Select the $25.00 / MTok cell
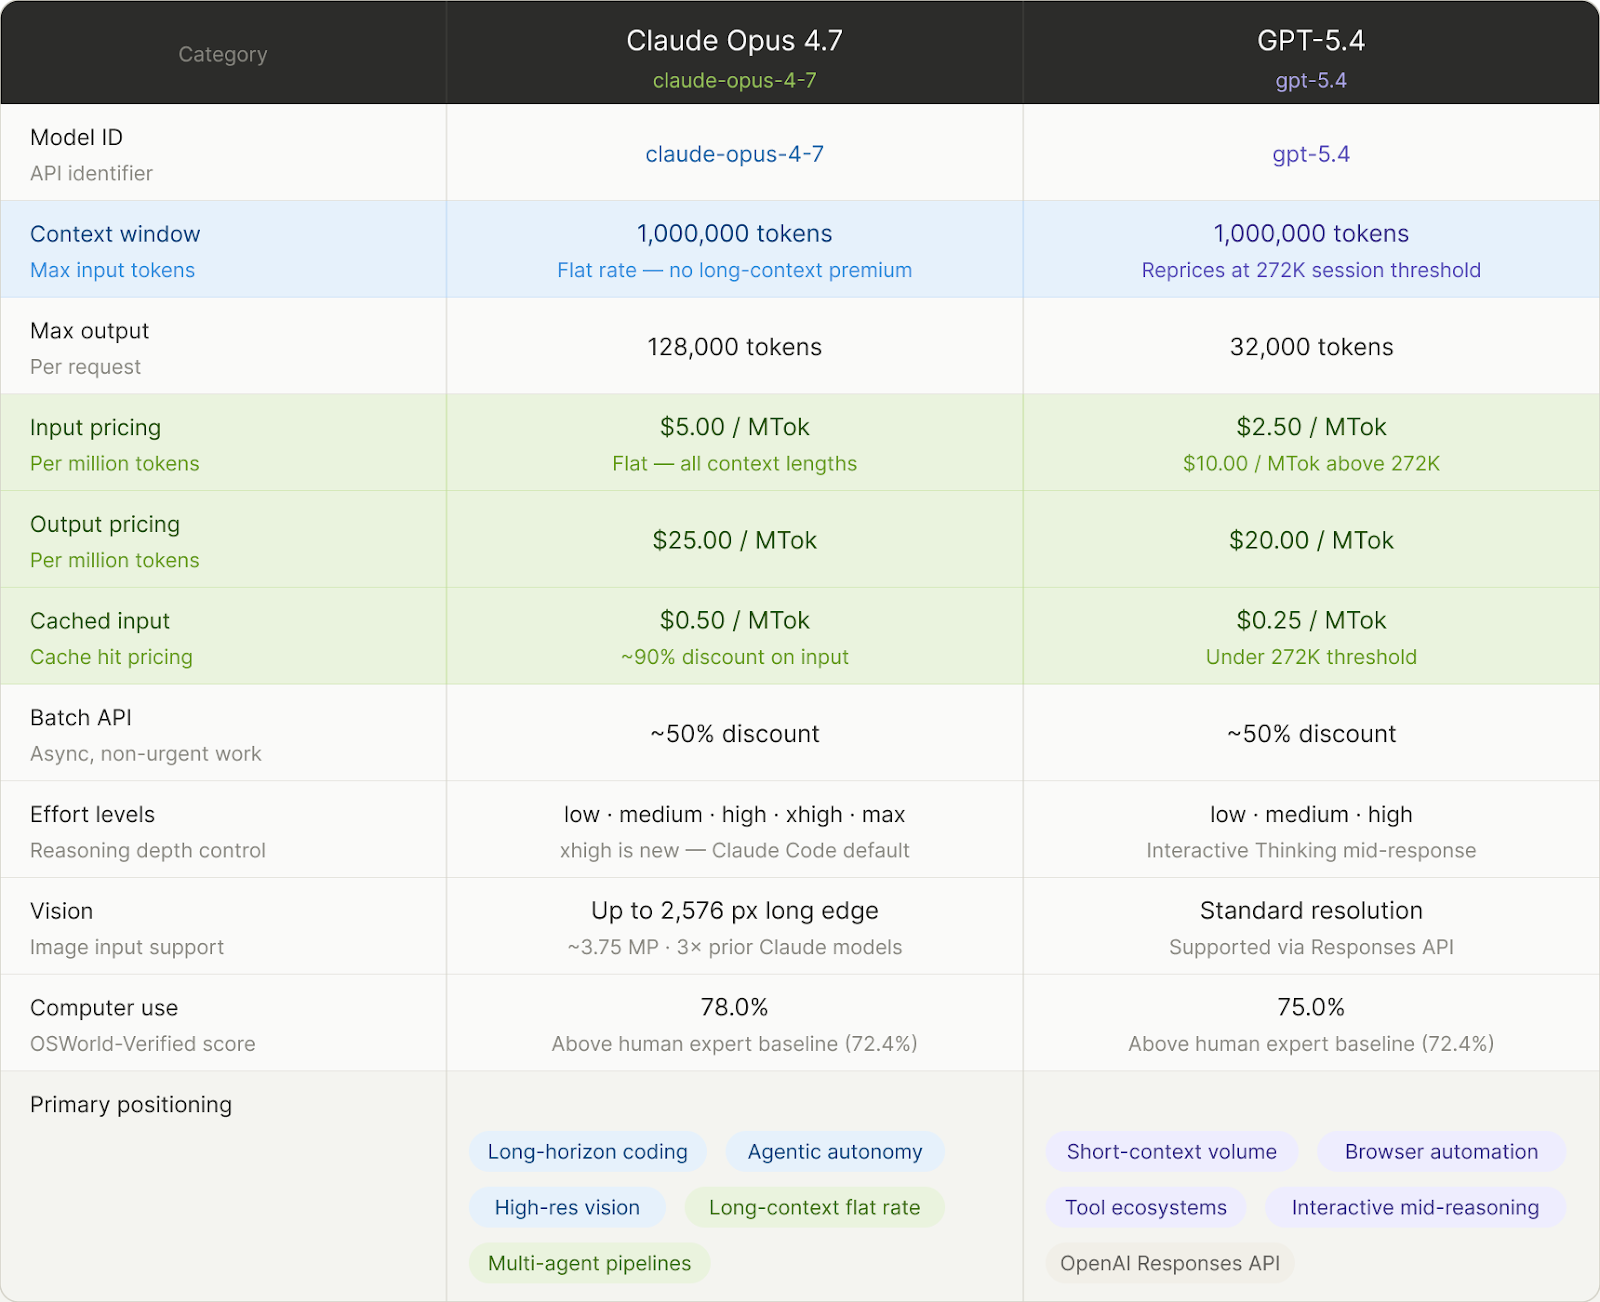The image size is (1600, 1302). tap(734, 540)
